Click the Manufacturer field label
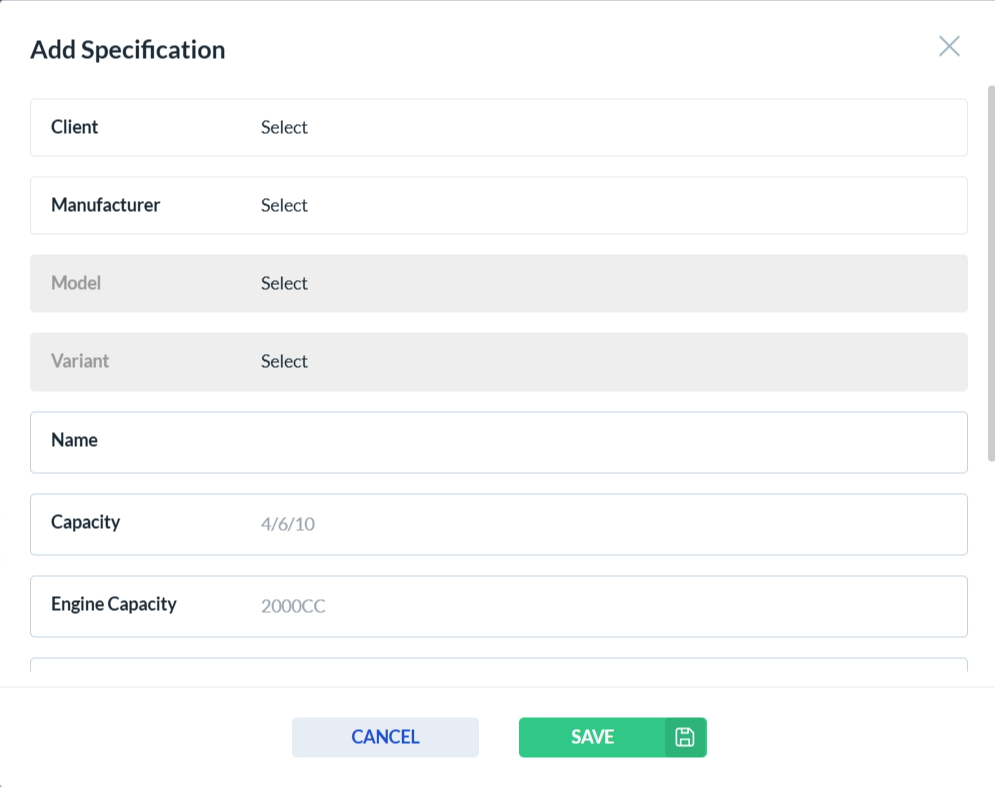The height and width of the screenshot is (787, 995). [x=106, y=205]
